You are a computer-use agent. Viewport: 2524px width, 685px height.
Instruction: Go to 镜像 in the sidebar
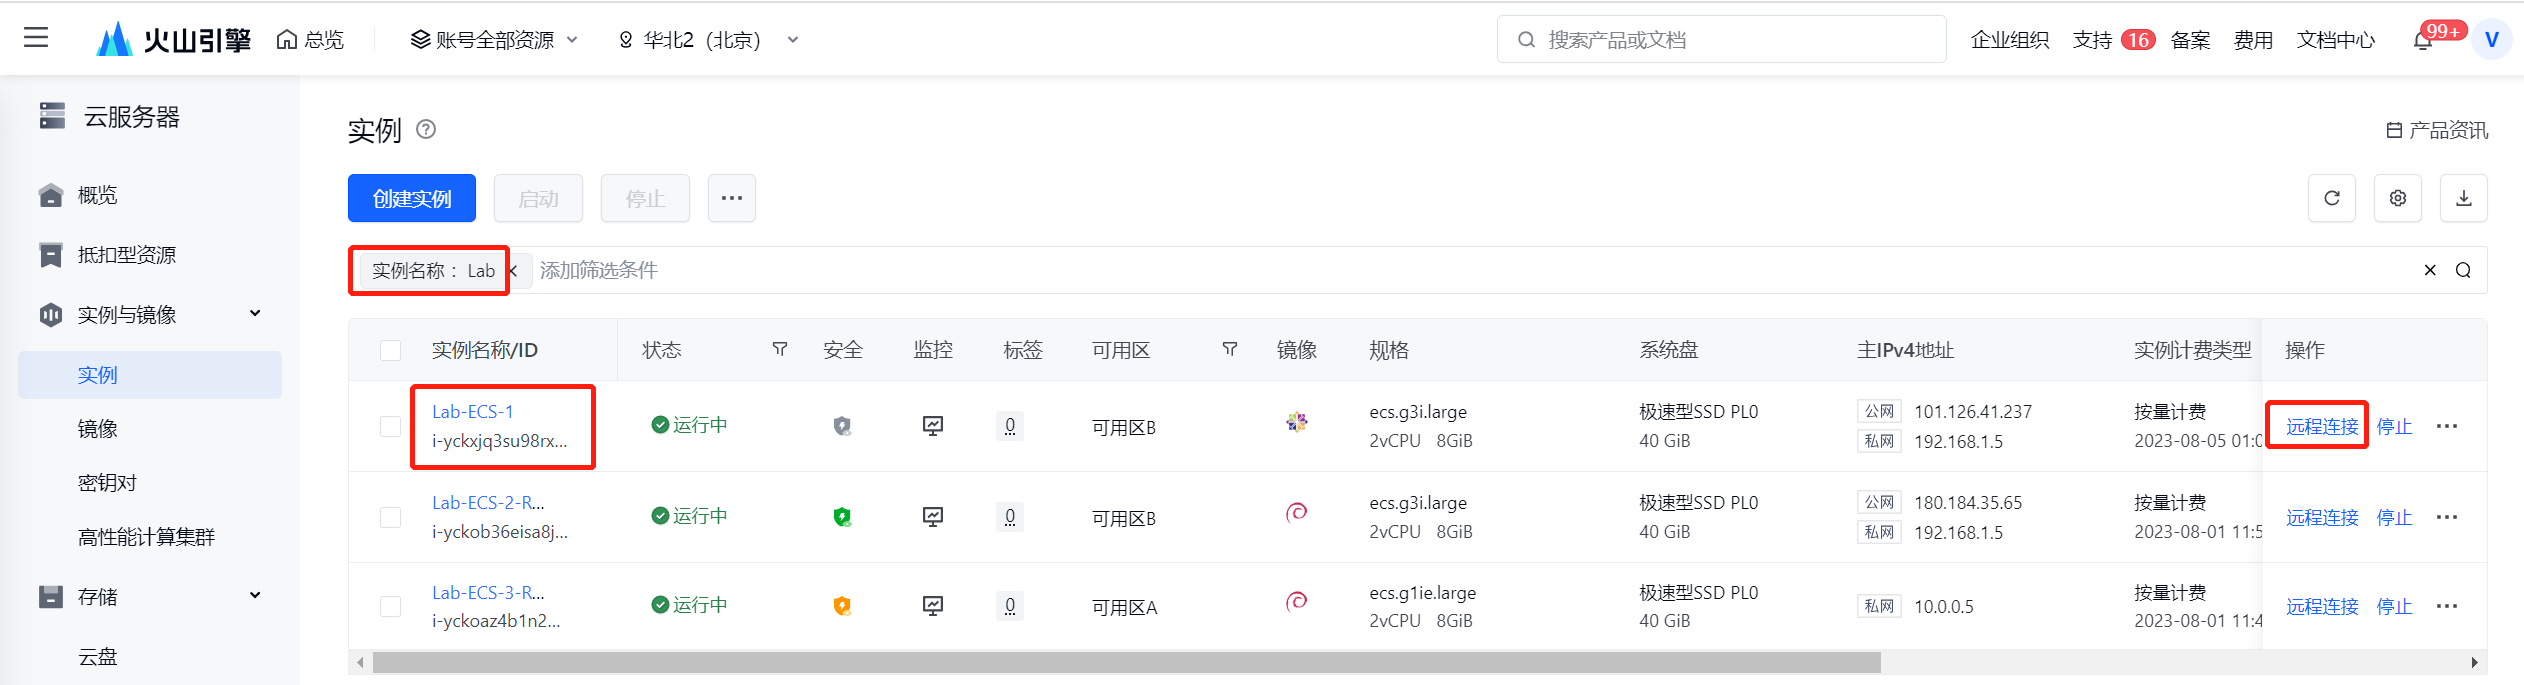click(98, 429)
